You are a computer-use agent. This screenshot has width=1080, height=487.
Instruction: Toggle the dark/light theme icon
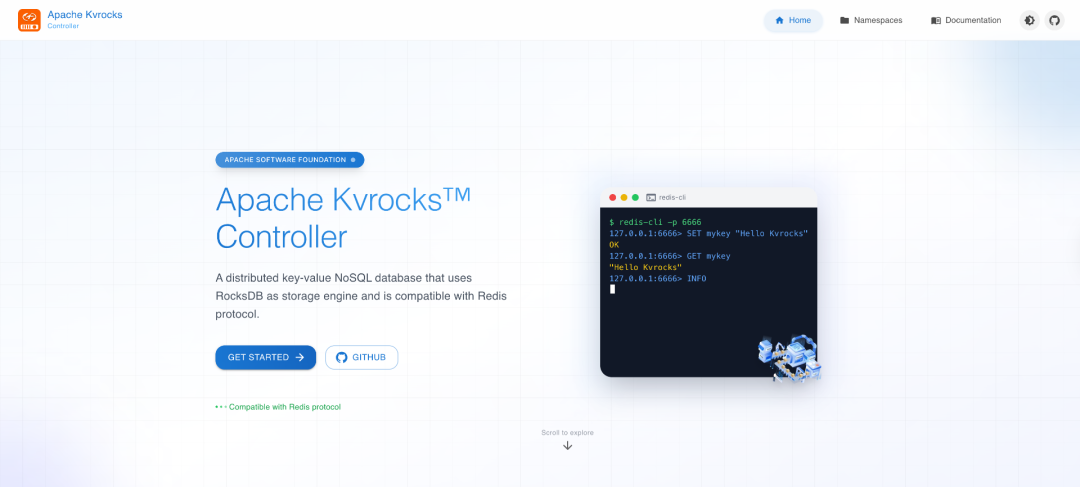click(x=1029, y=20)
